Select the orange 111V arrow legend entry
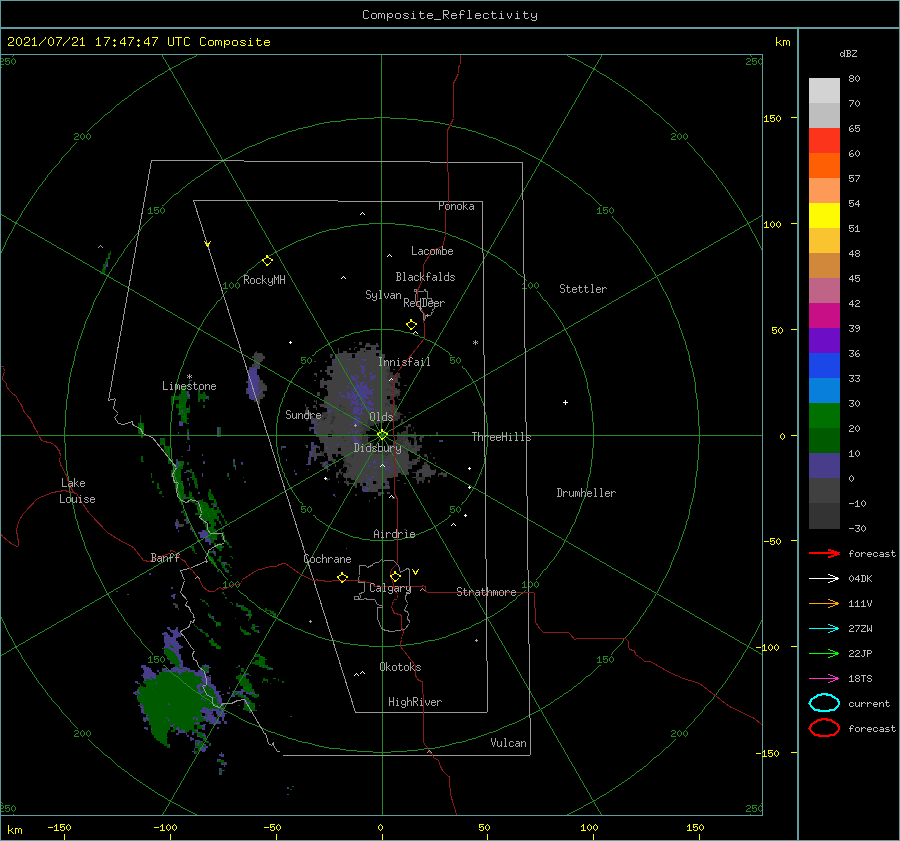 click(x=824, y=603)
